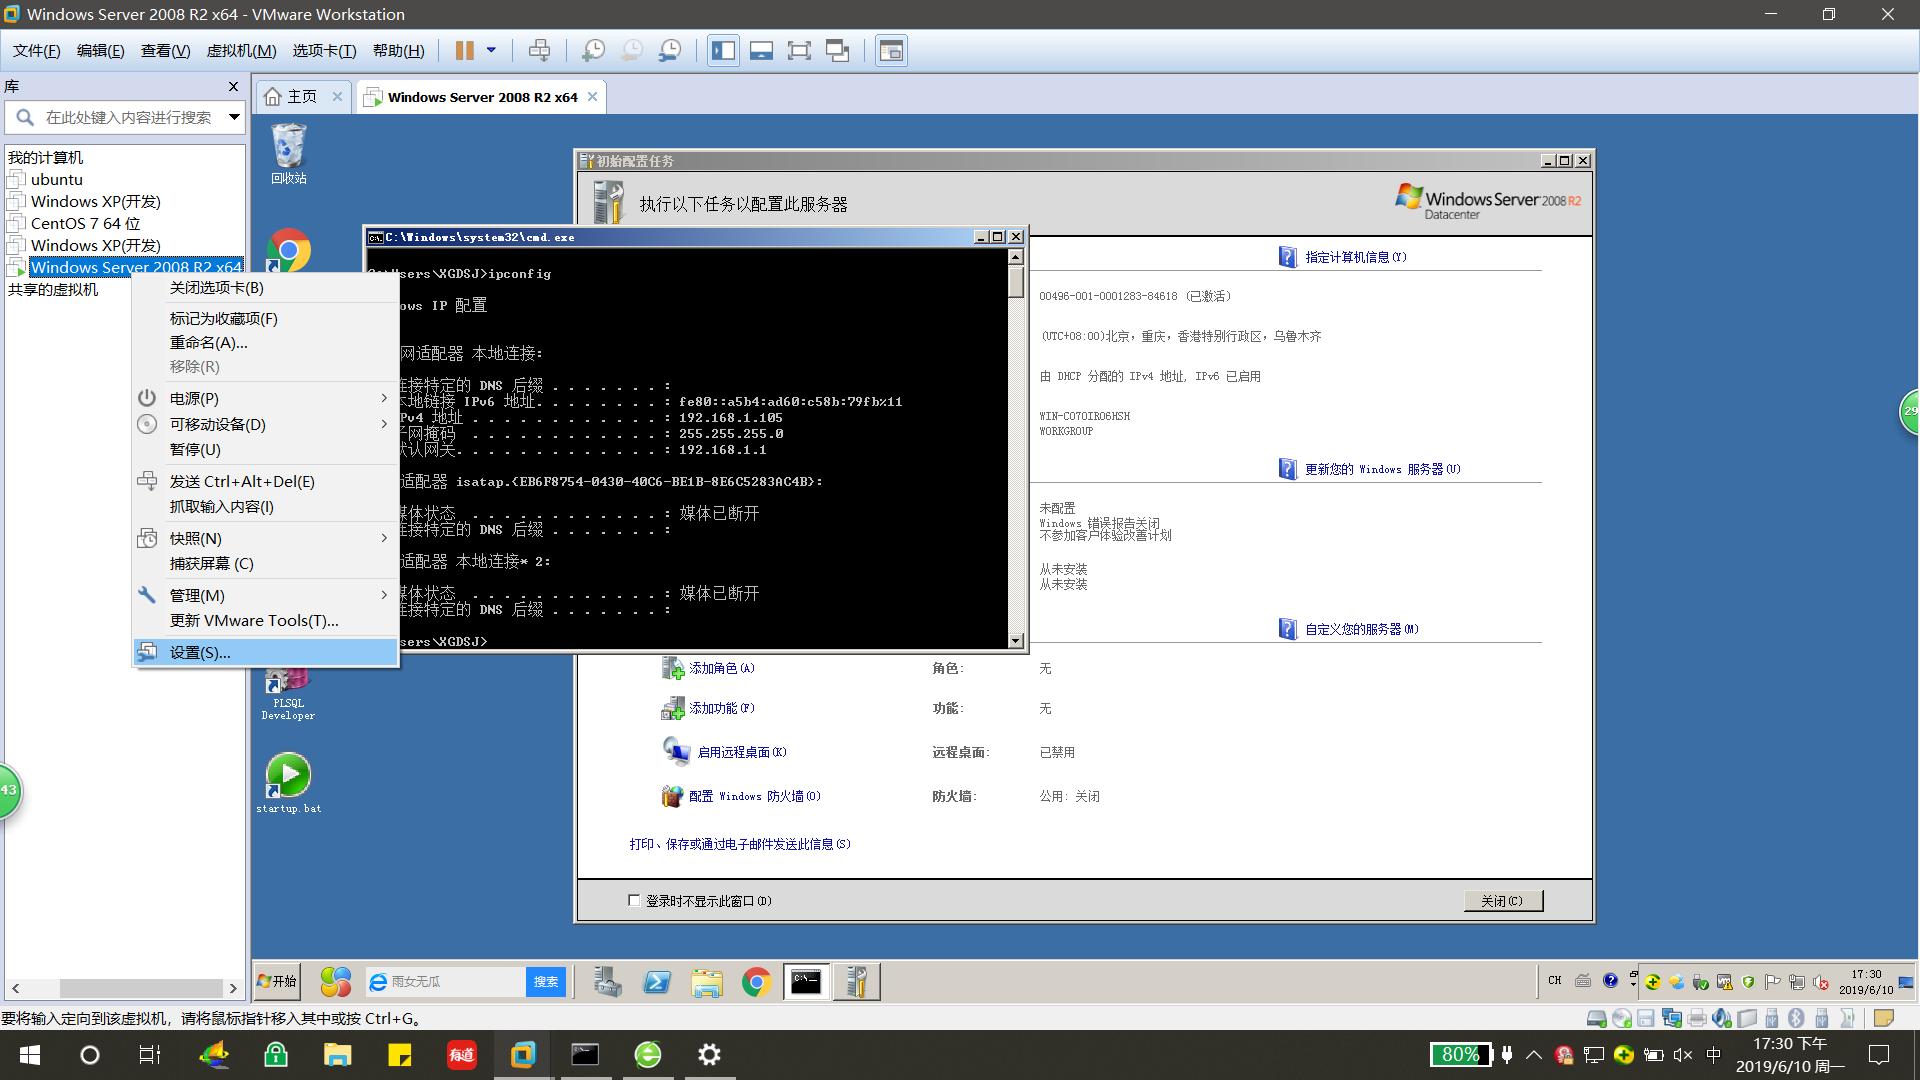Open the 文件(F) menu

coord(36,50)
